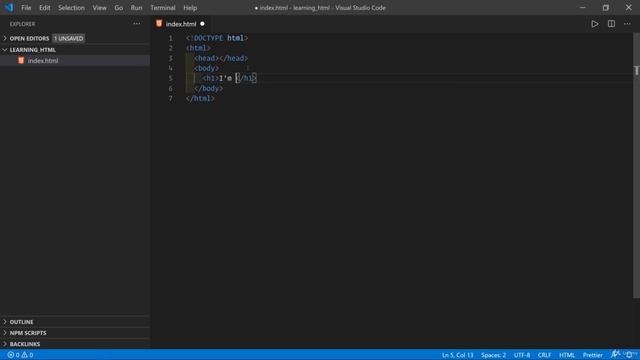Click the DOCTYPE html line
Screen dimensions: 640x360
coord(217,38)
